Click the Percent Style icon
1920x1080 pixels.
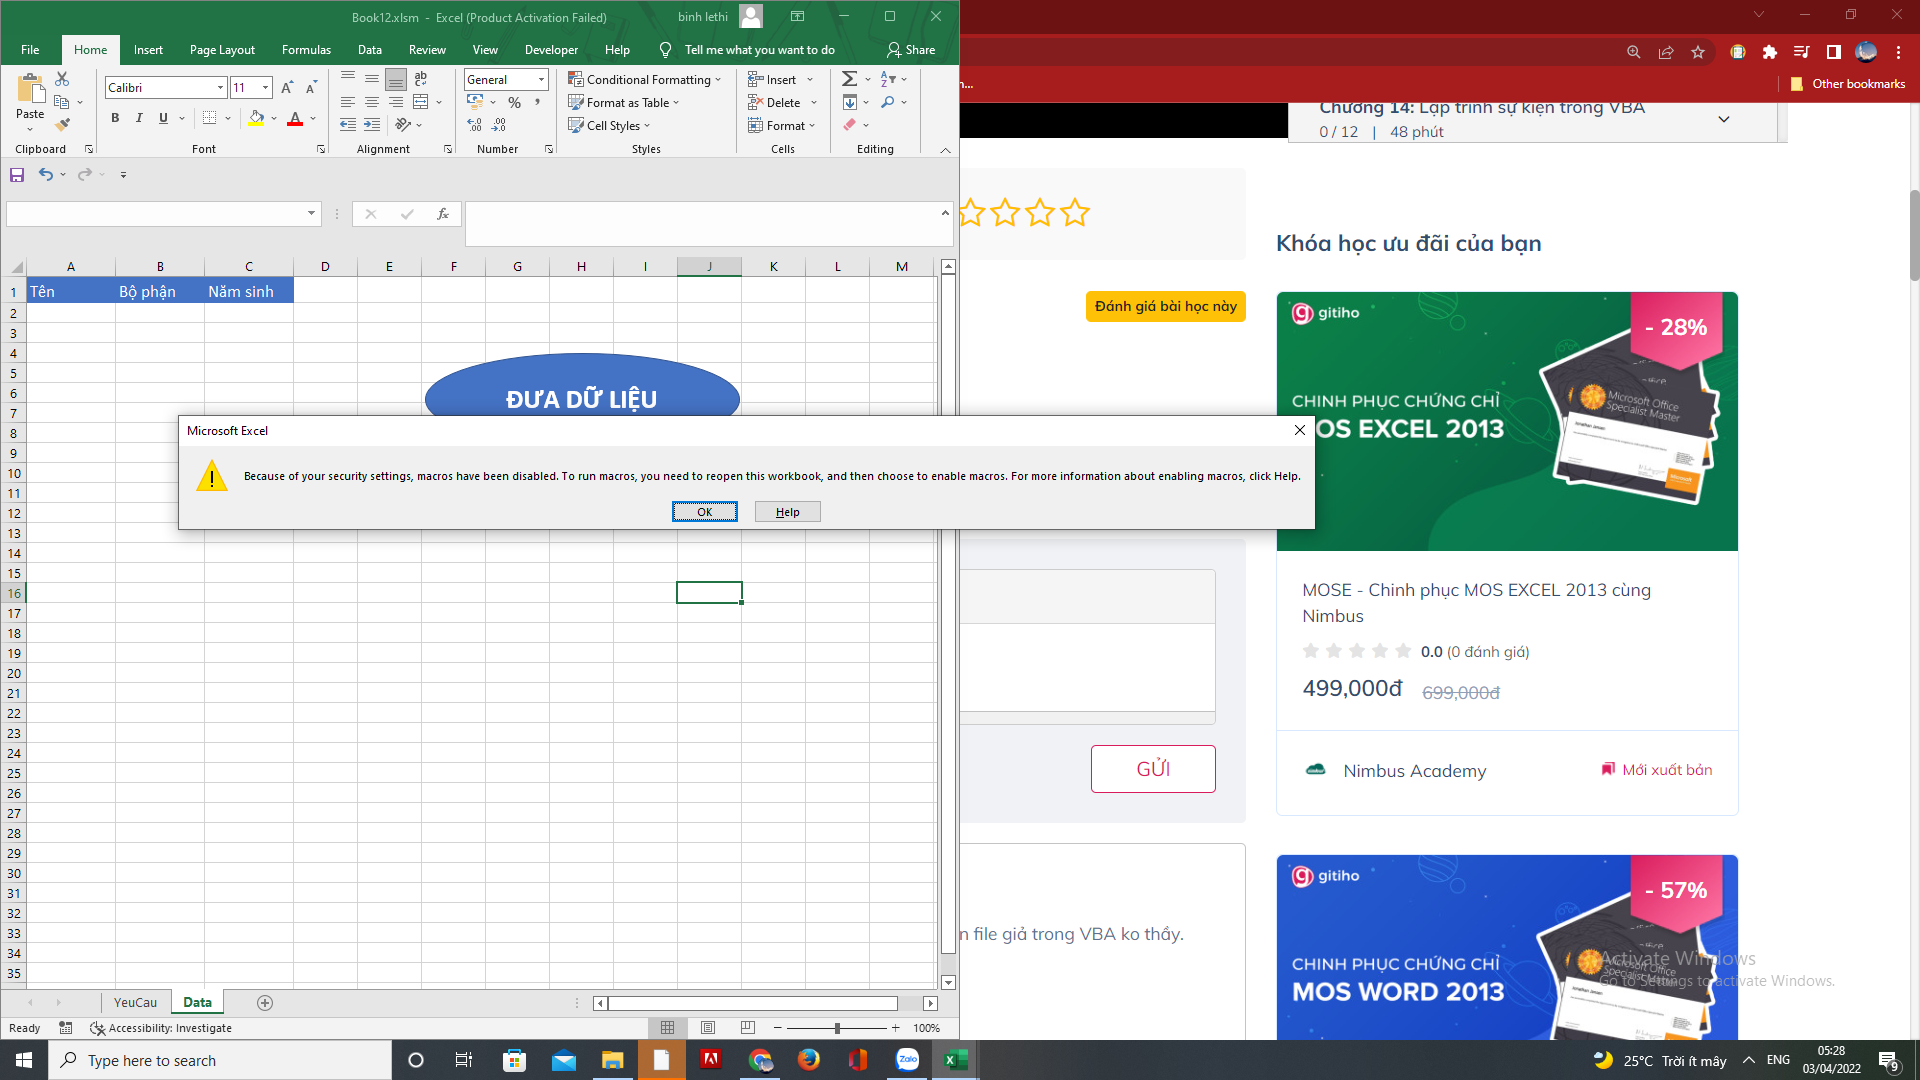(514, 102)
